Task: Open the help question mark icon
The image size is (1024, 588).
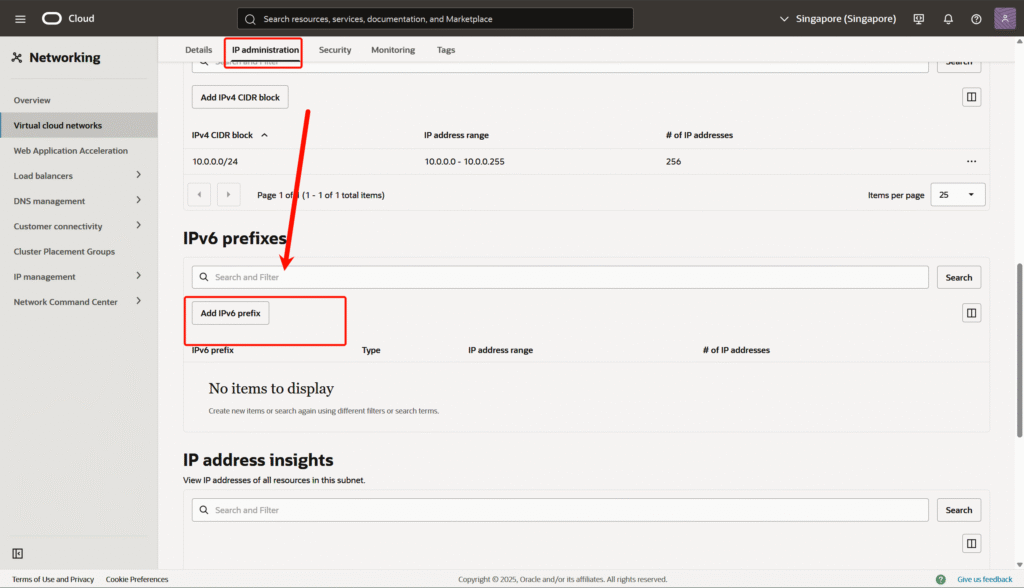Action: click(976, 19)
